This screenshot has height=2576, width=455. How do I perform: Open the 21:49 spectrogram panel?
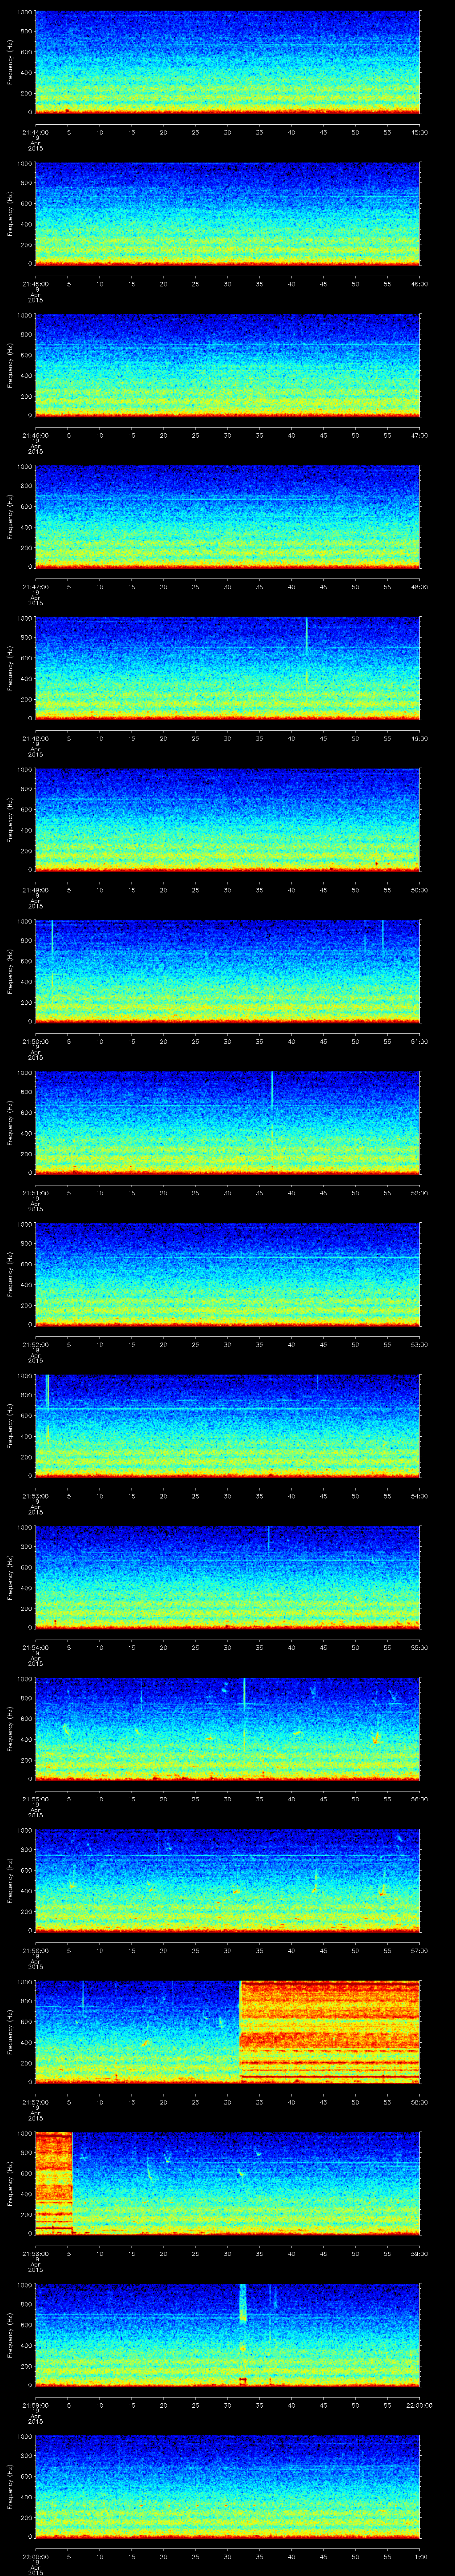[227, 819]
